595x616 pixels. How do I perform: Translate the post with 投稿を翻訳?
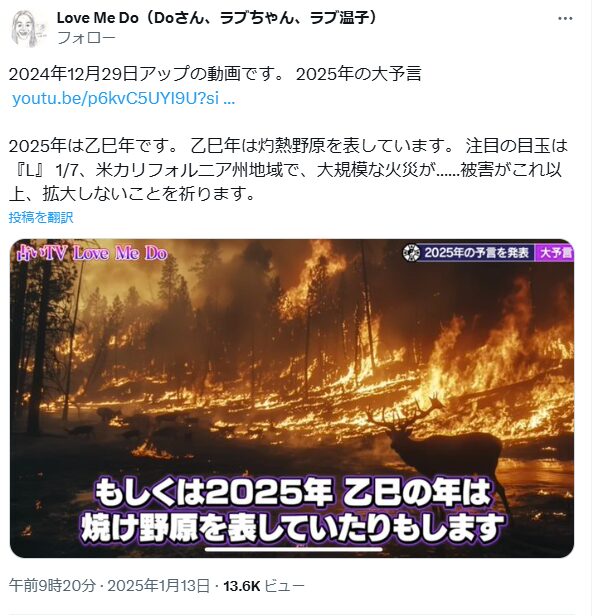tap(41, 217)
